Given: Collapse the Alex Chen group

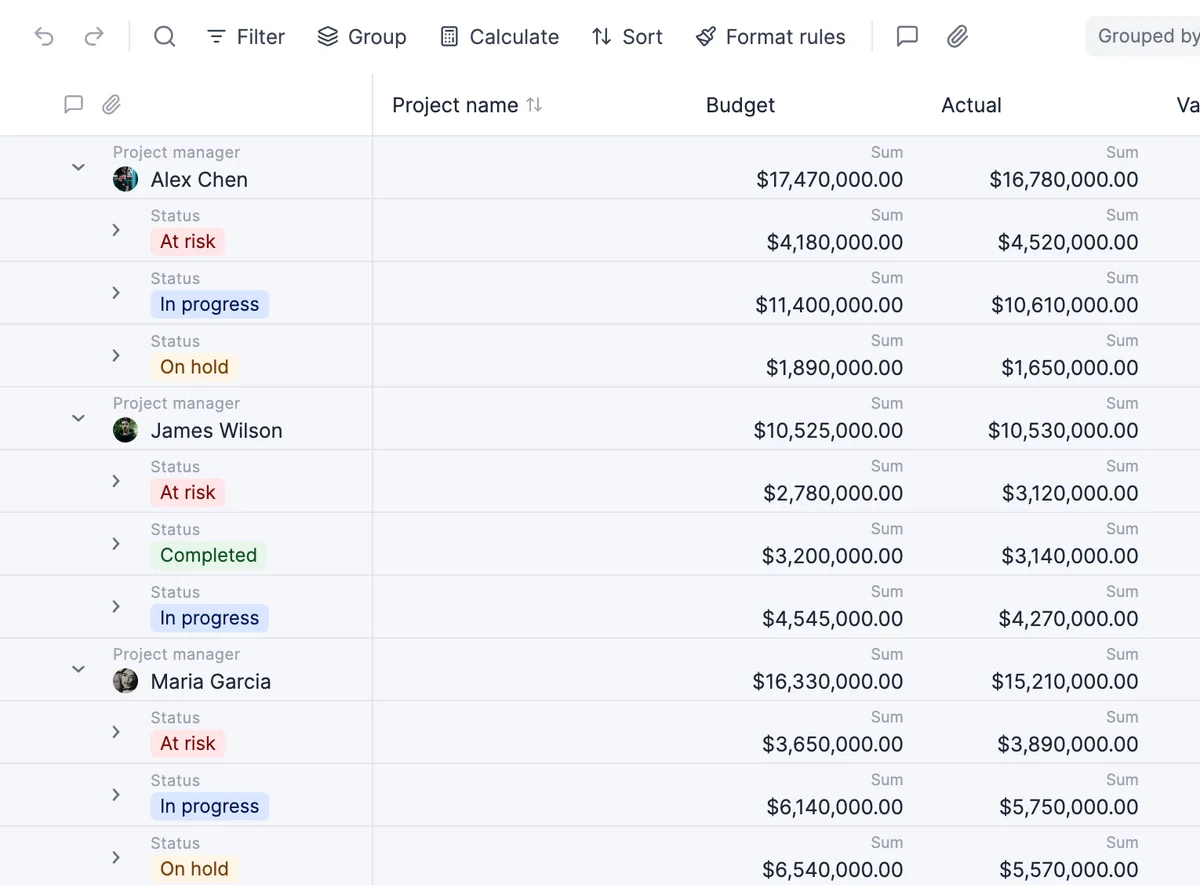Looking at the screenshot, I should (78, 167).
